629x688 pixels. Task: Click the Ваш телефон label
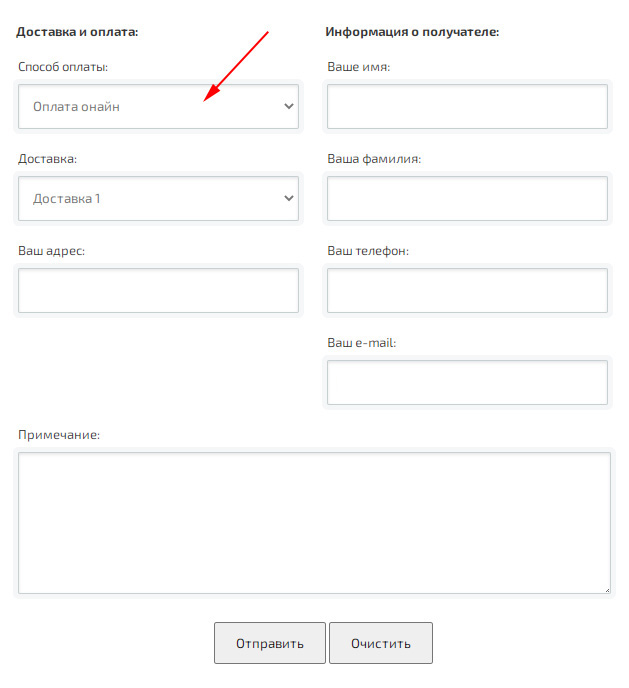368,251
